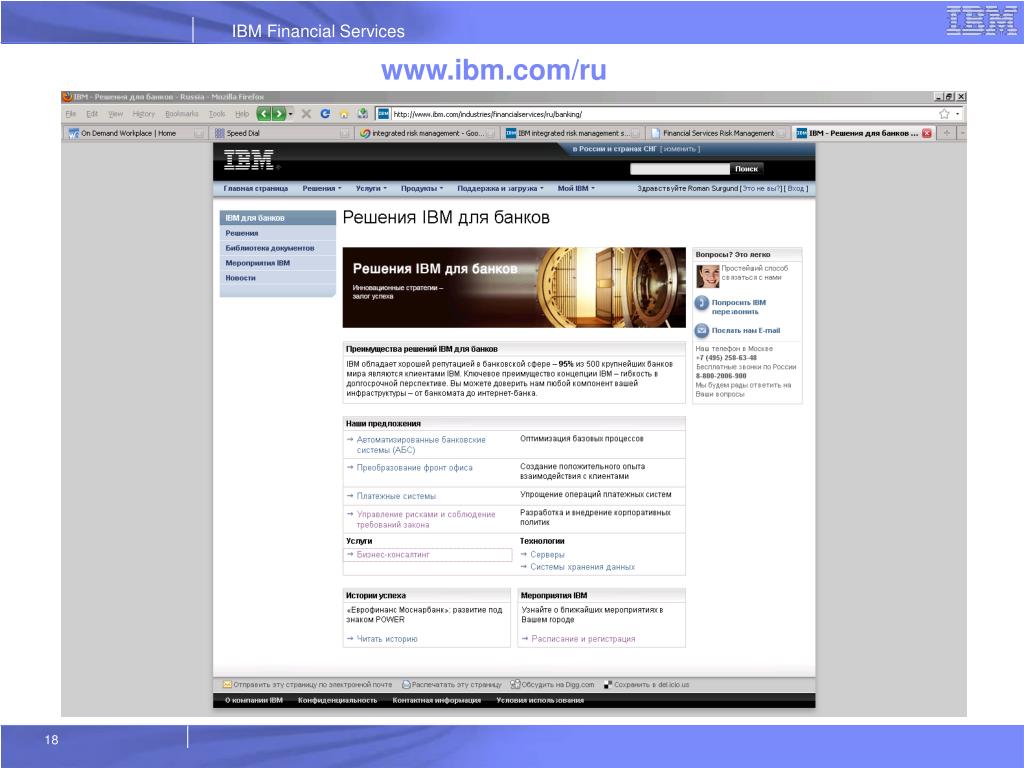Open the Bookmarks menu

tap(182, 114)
